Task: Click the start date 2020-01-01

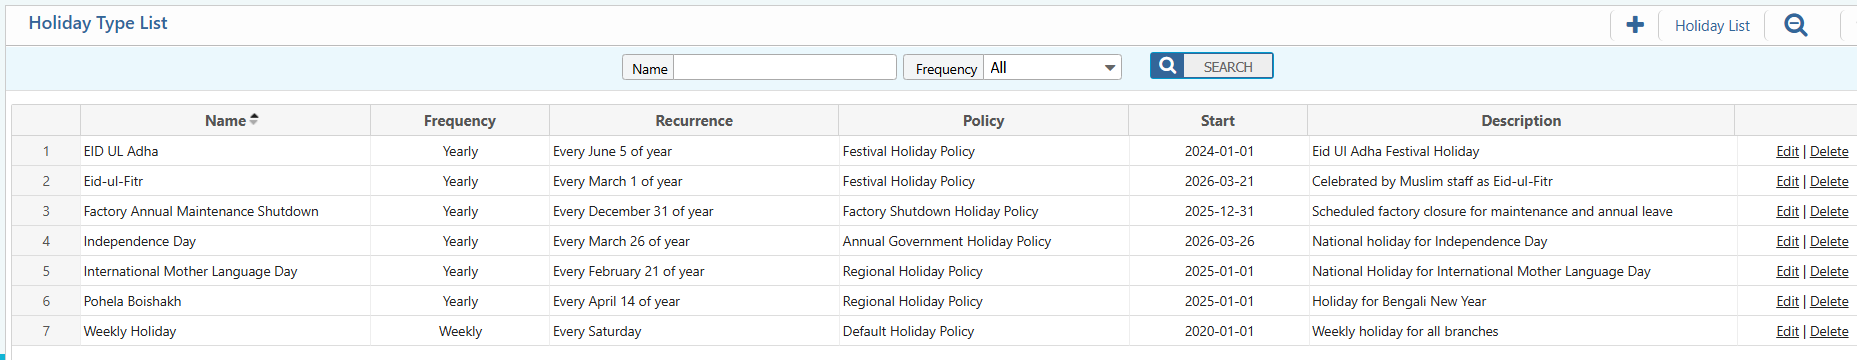Action: (x=1218, y=331)
